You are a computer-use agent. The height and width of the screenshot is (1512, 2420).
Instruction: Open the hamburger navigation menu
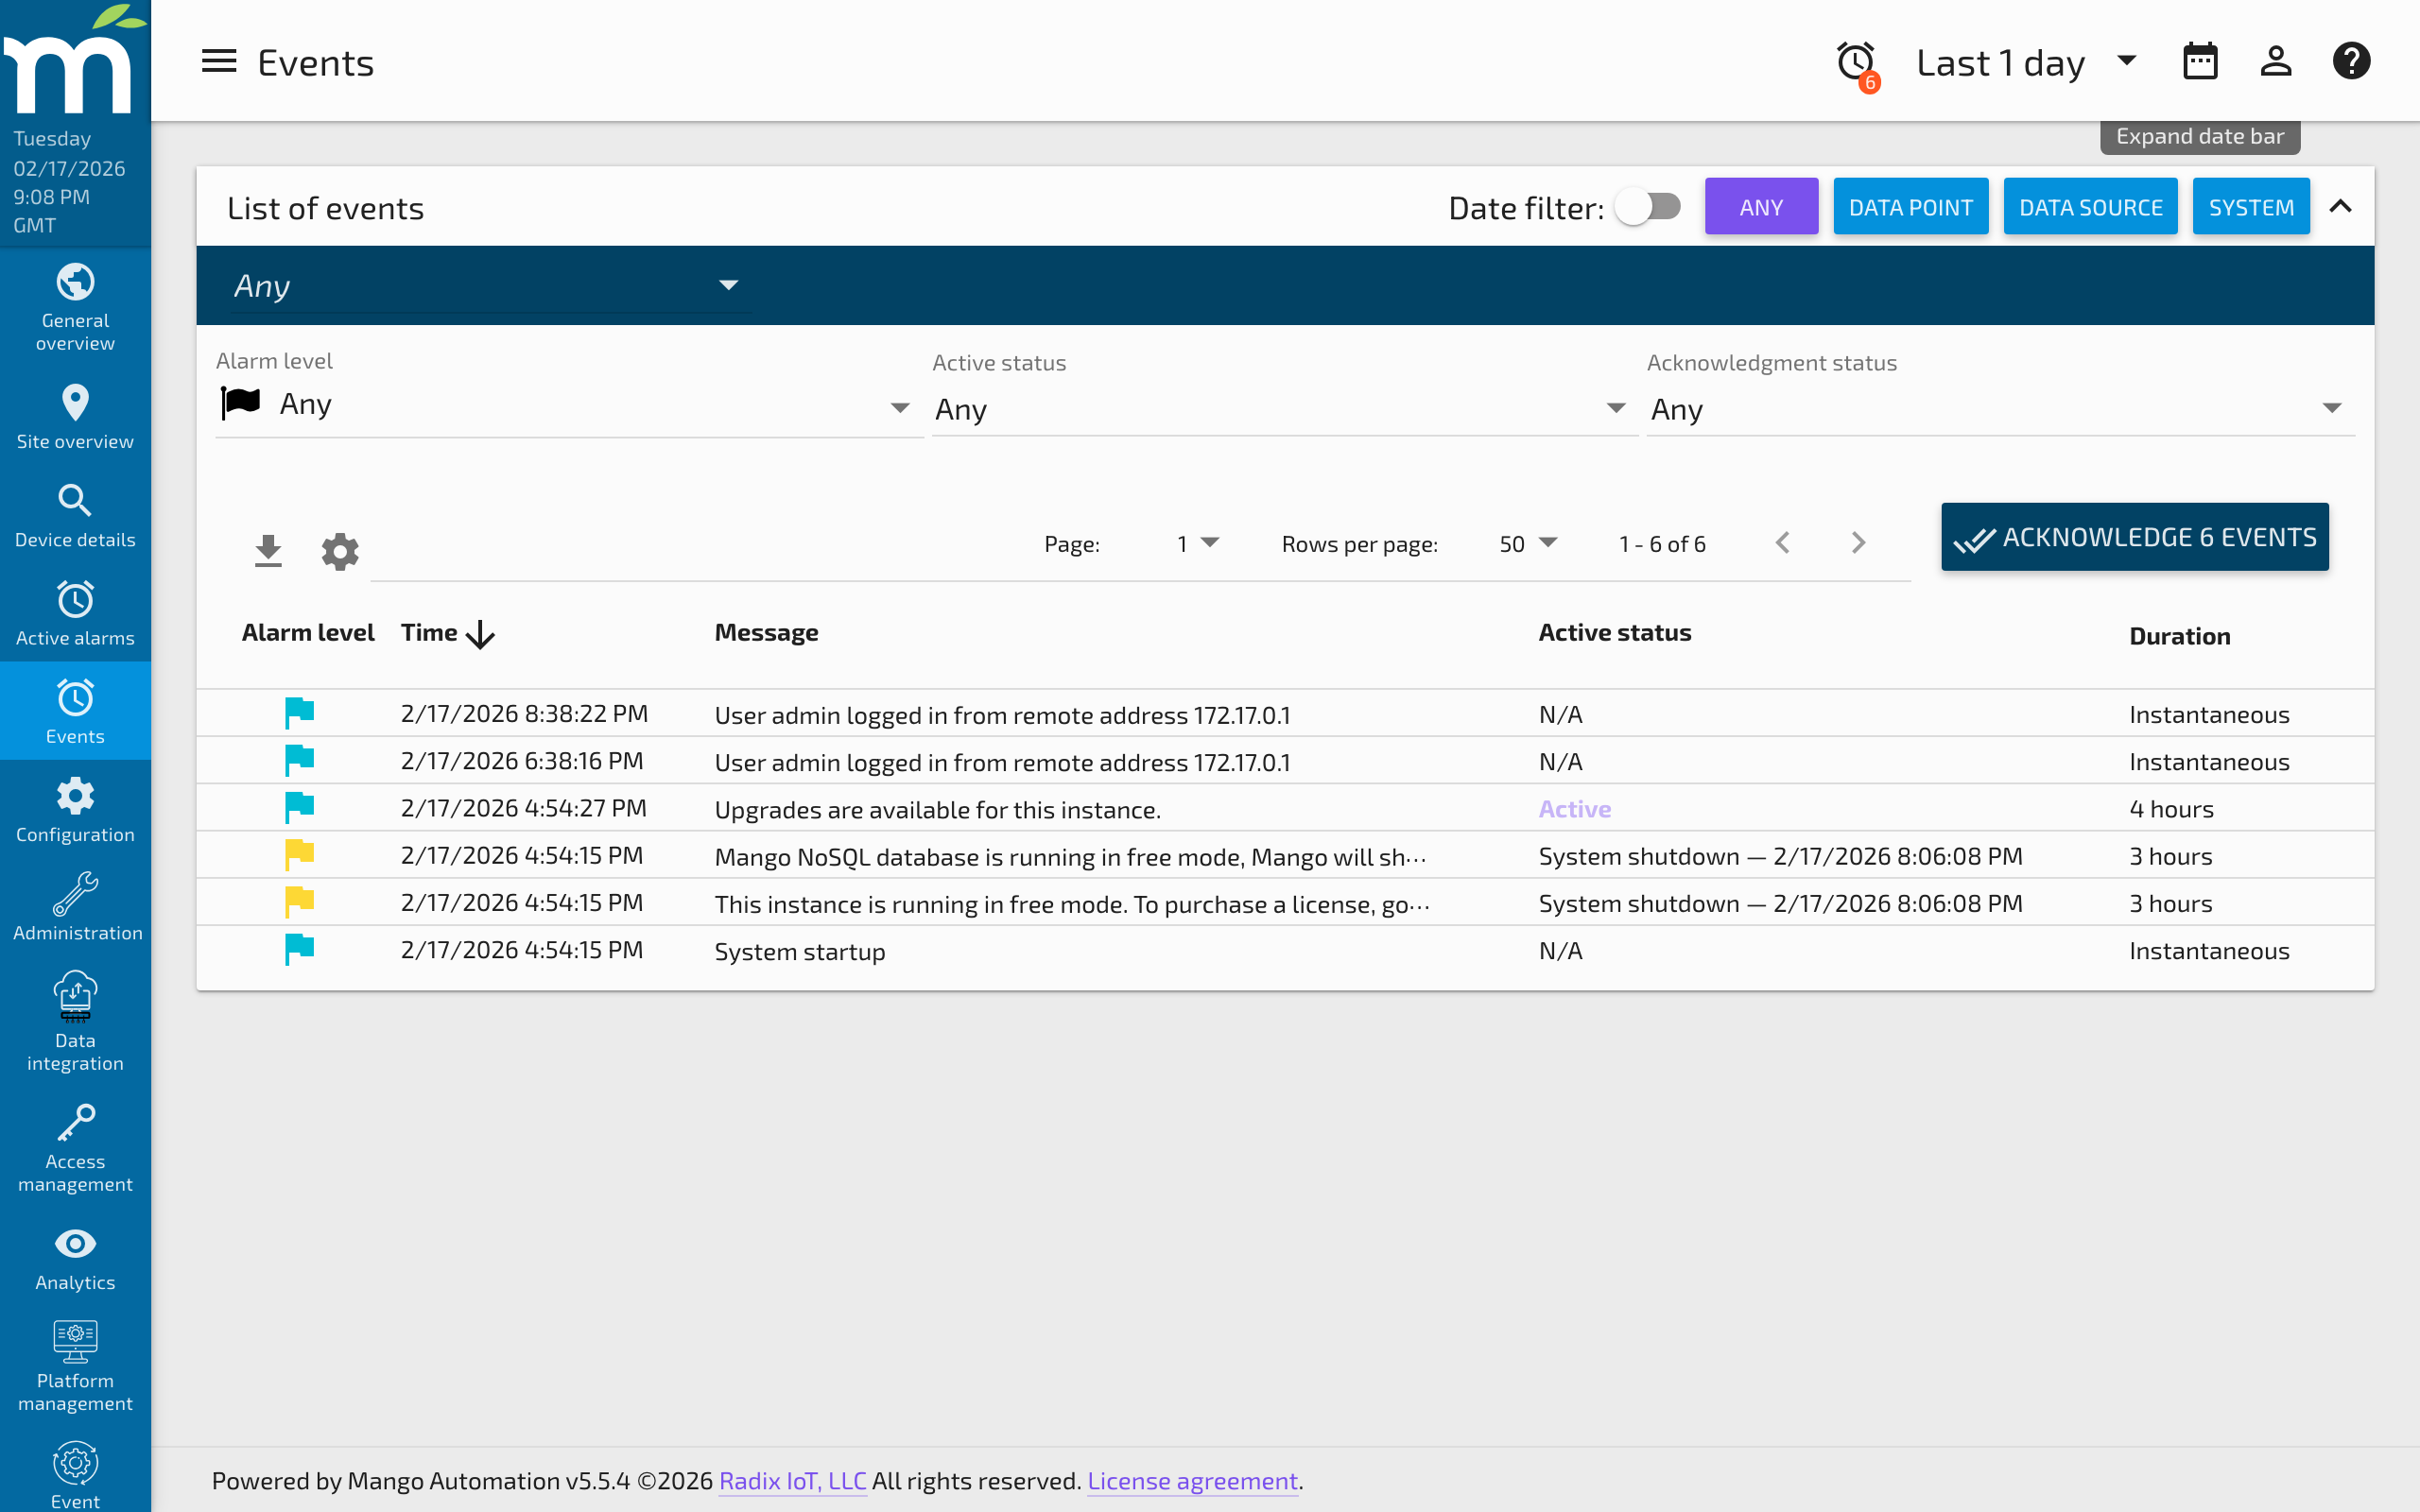click(x=218, y=61)
